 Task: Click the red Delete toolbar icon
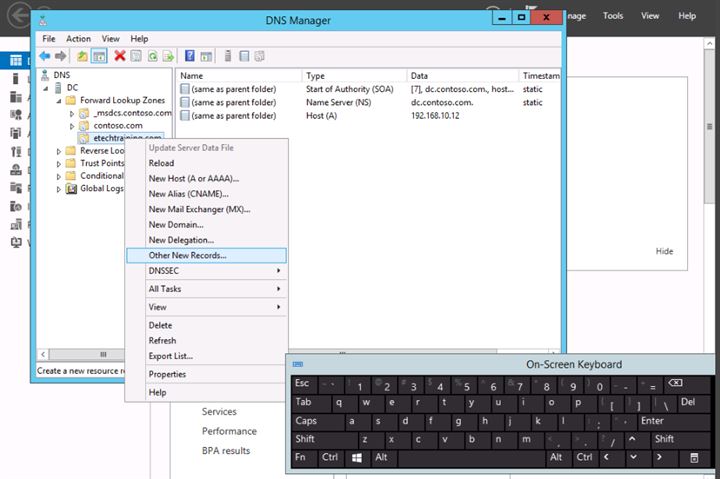click(120, 56)
